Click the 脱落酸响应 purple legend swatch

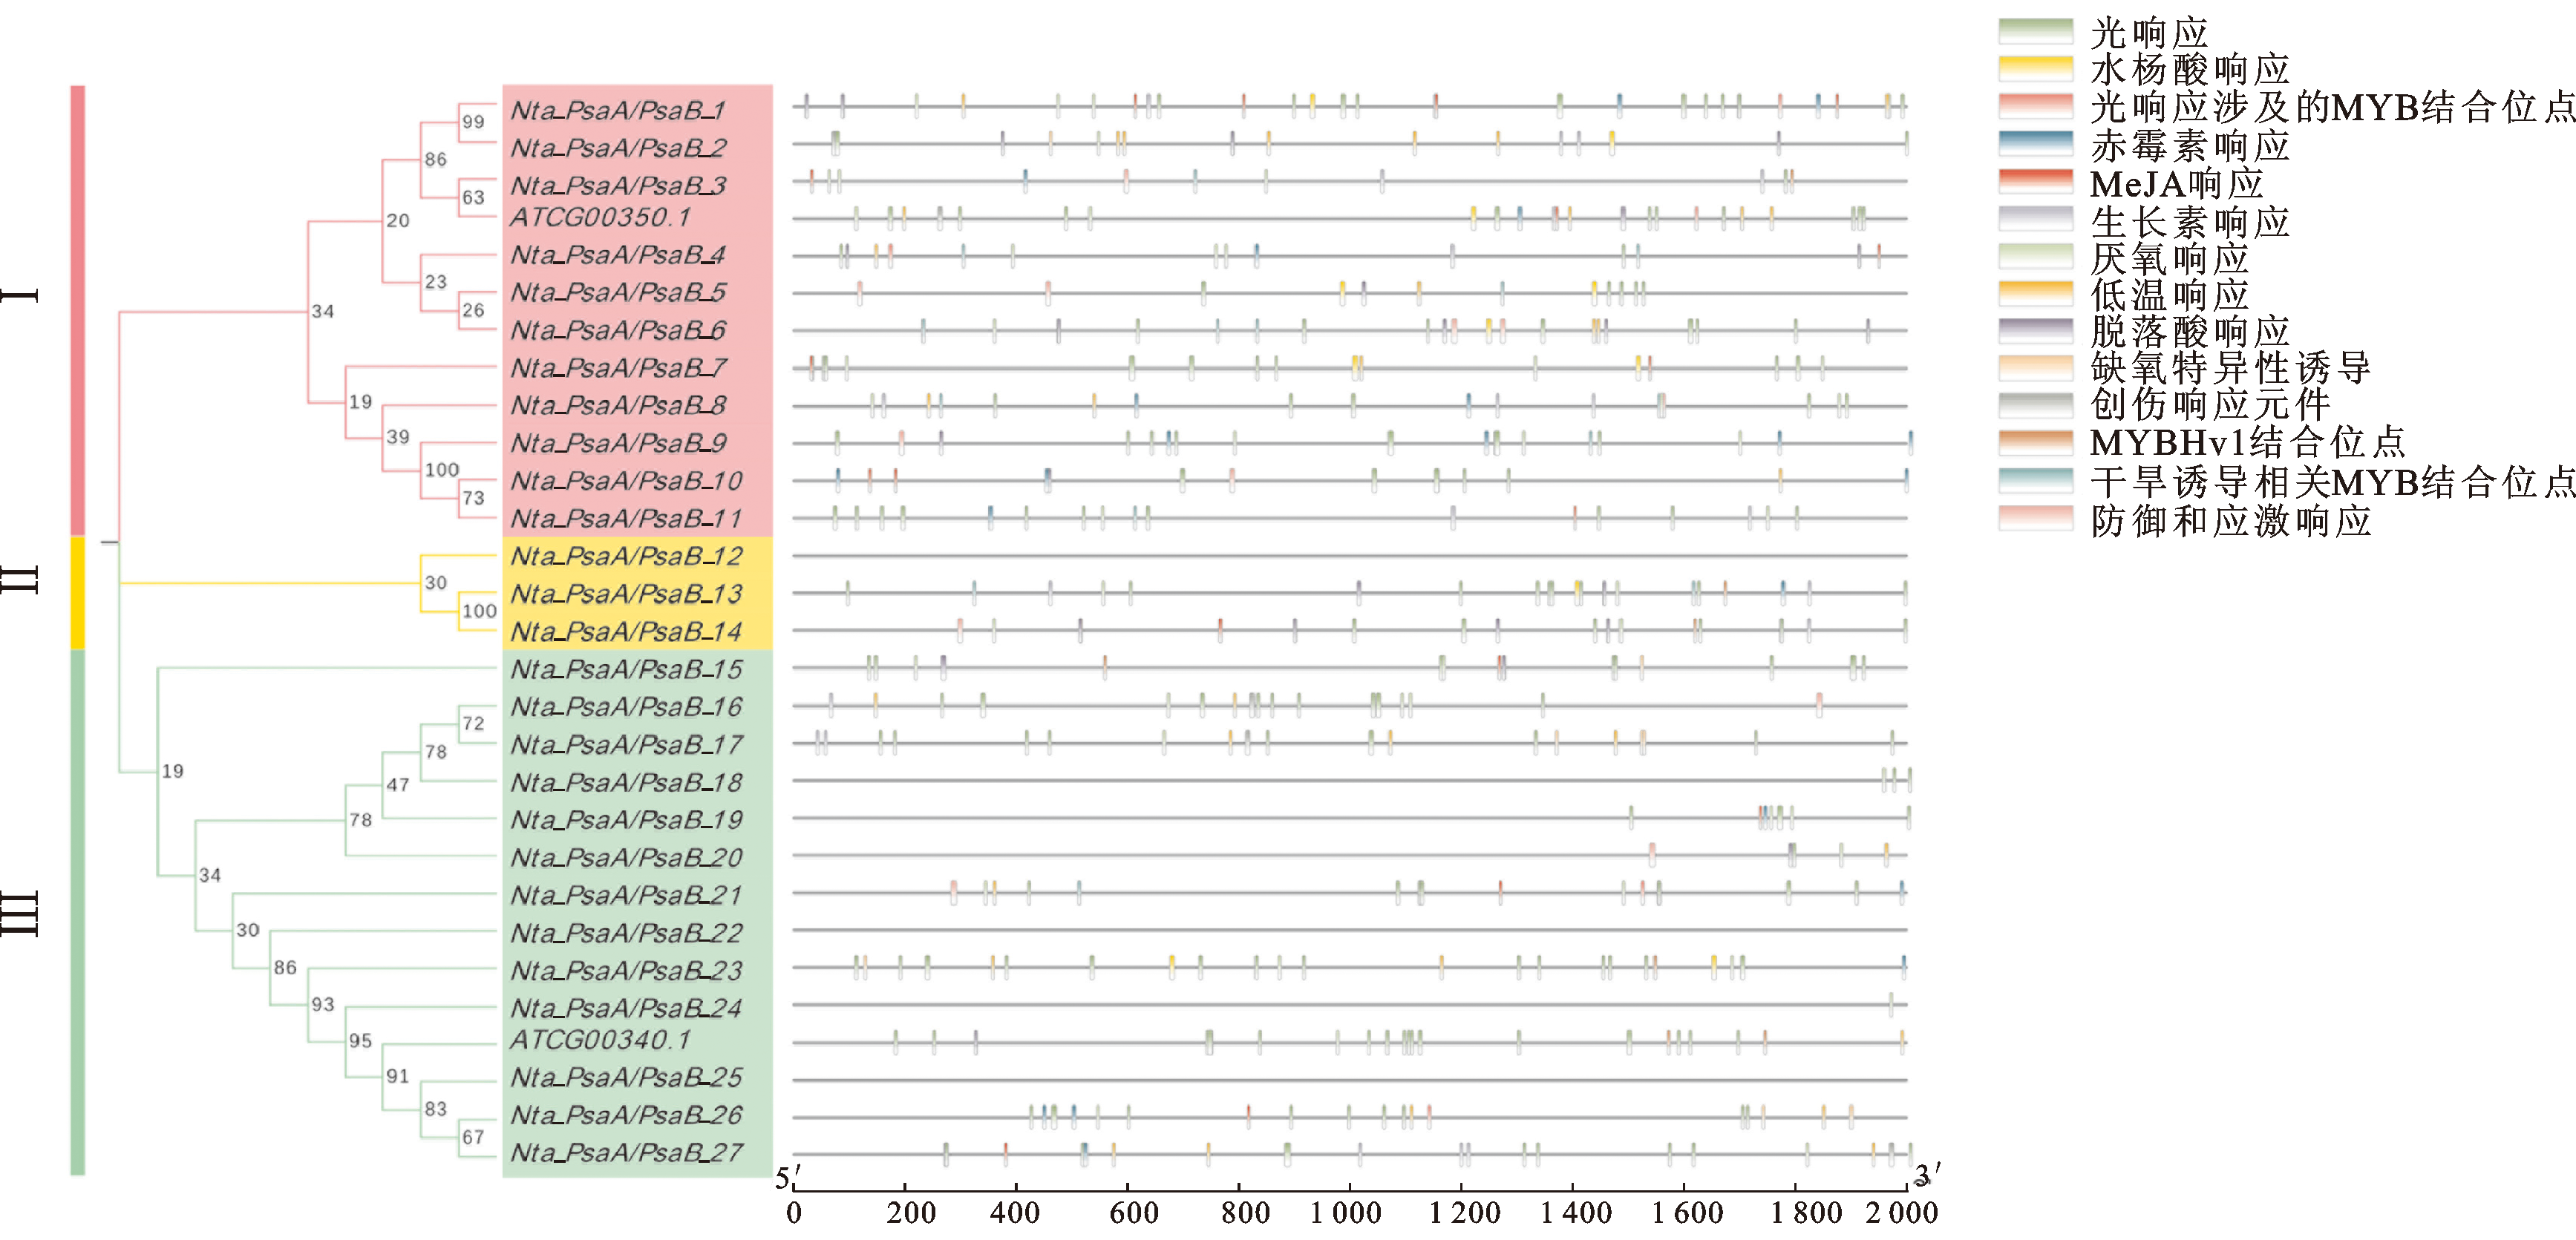point(2035,331)
